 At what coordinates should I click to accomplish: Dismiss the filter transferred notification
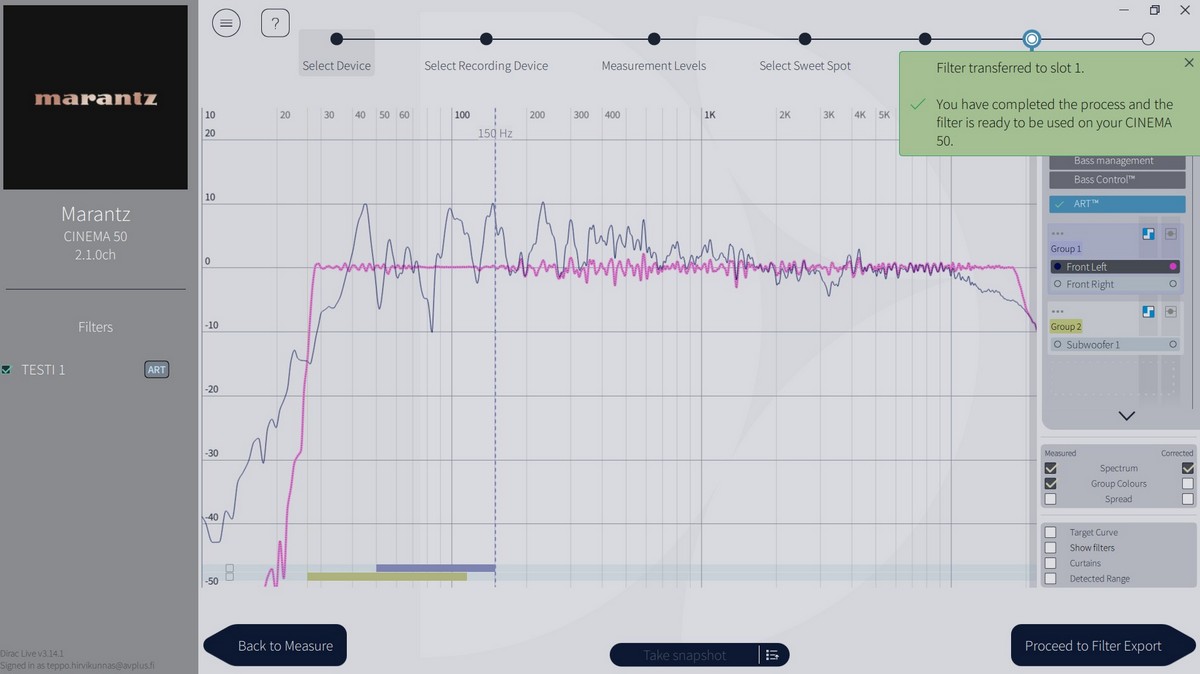click(x=1189, y=62)
